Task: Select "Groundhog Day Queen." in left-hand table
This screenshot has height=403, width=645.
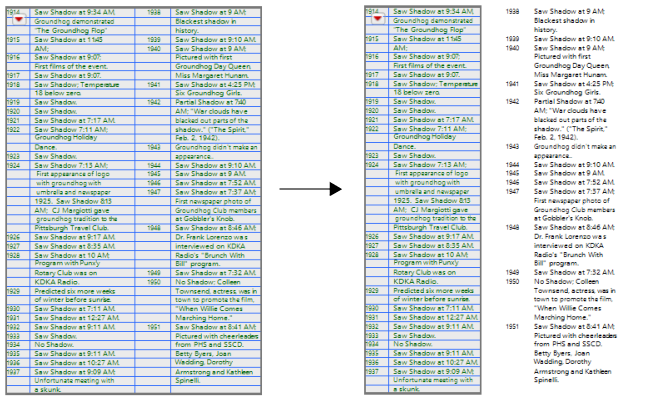Action: click(x=213, y=66)
